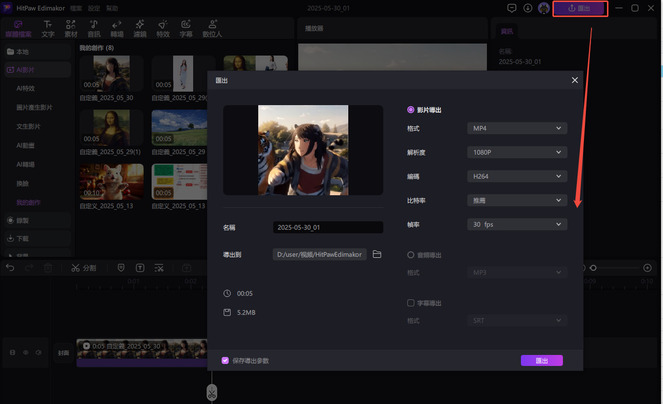The image size is (663, 404).
Task: Open the 字幕 (Subtitles) toolbar icon
Action: [186, 29]
